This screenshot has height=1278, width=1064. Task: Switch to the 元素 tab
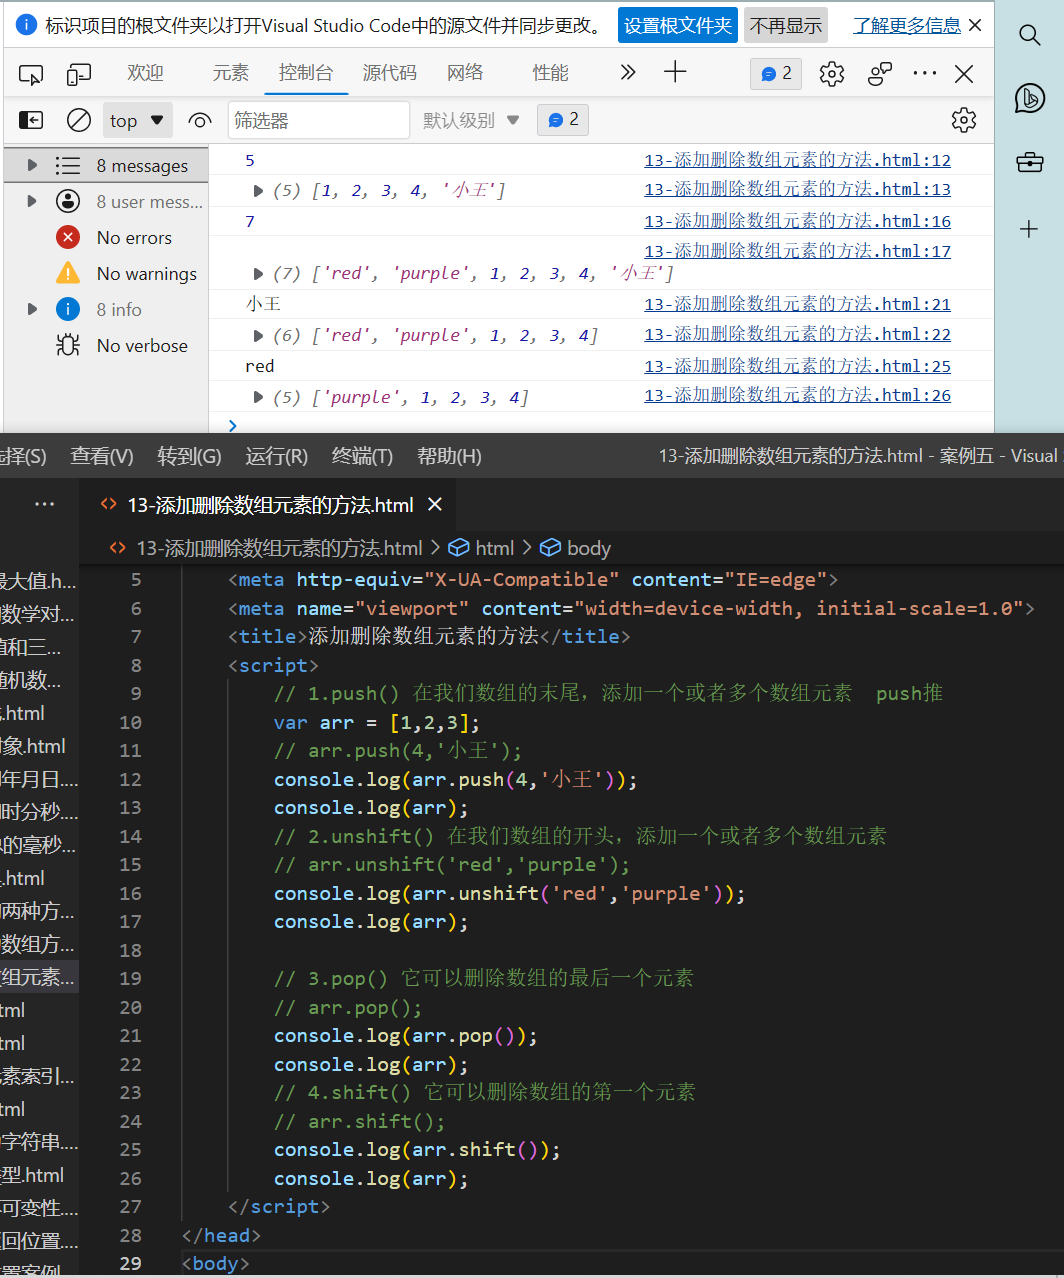pyautogui.click(x=230, y=73)
